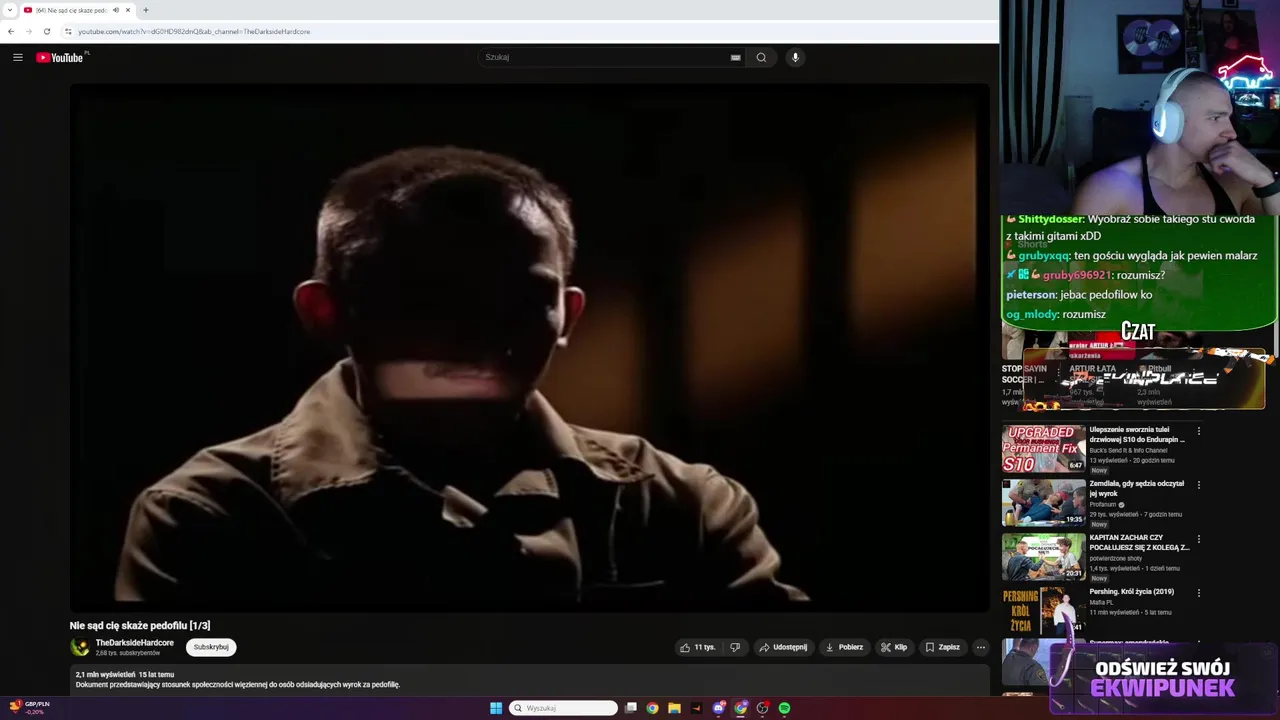
Task: Subscribe with the Subskrybuj button
Action: click(211, 647)
